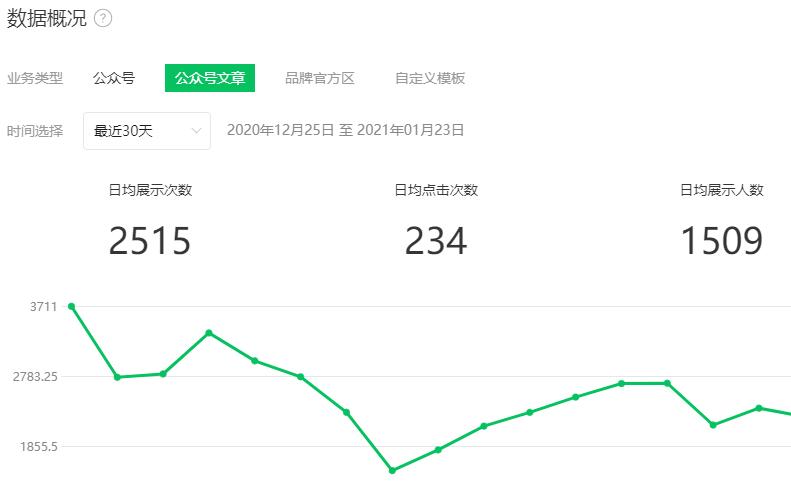
Task: Switch to the 自定义模板 tab
Action: coord(430,78)
